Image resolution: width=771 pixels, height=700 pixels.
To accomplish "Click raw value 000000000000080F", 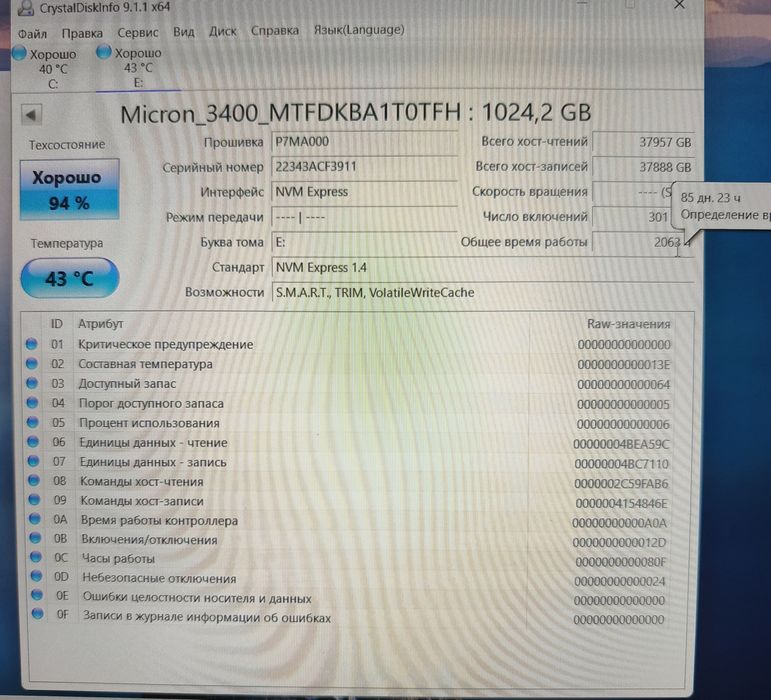I will [x=621, y=561].
